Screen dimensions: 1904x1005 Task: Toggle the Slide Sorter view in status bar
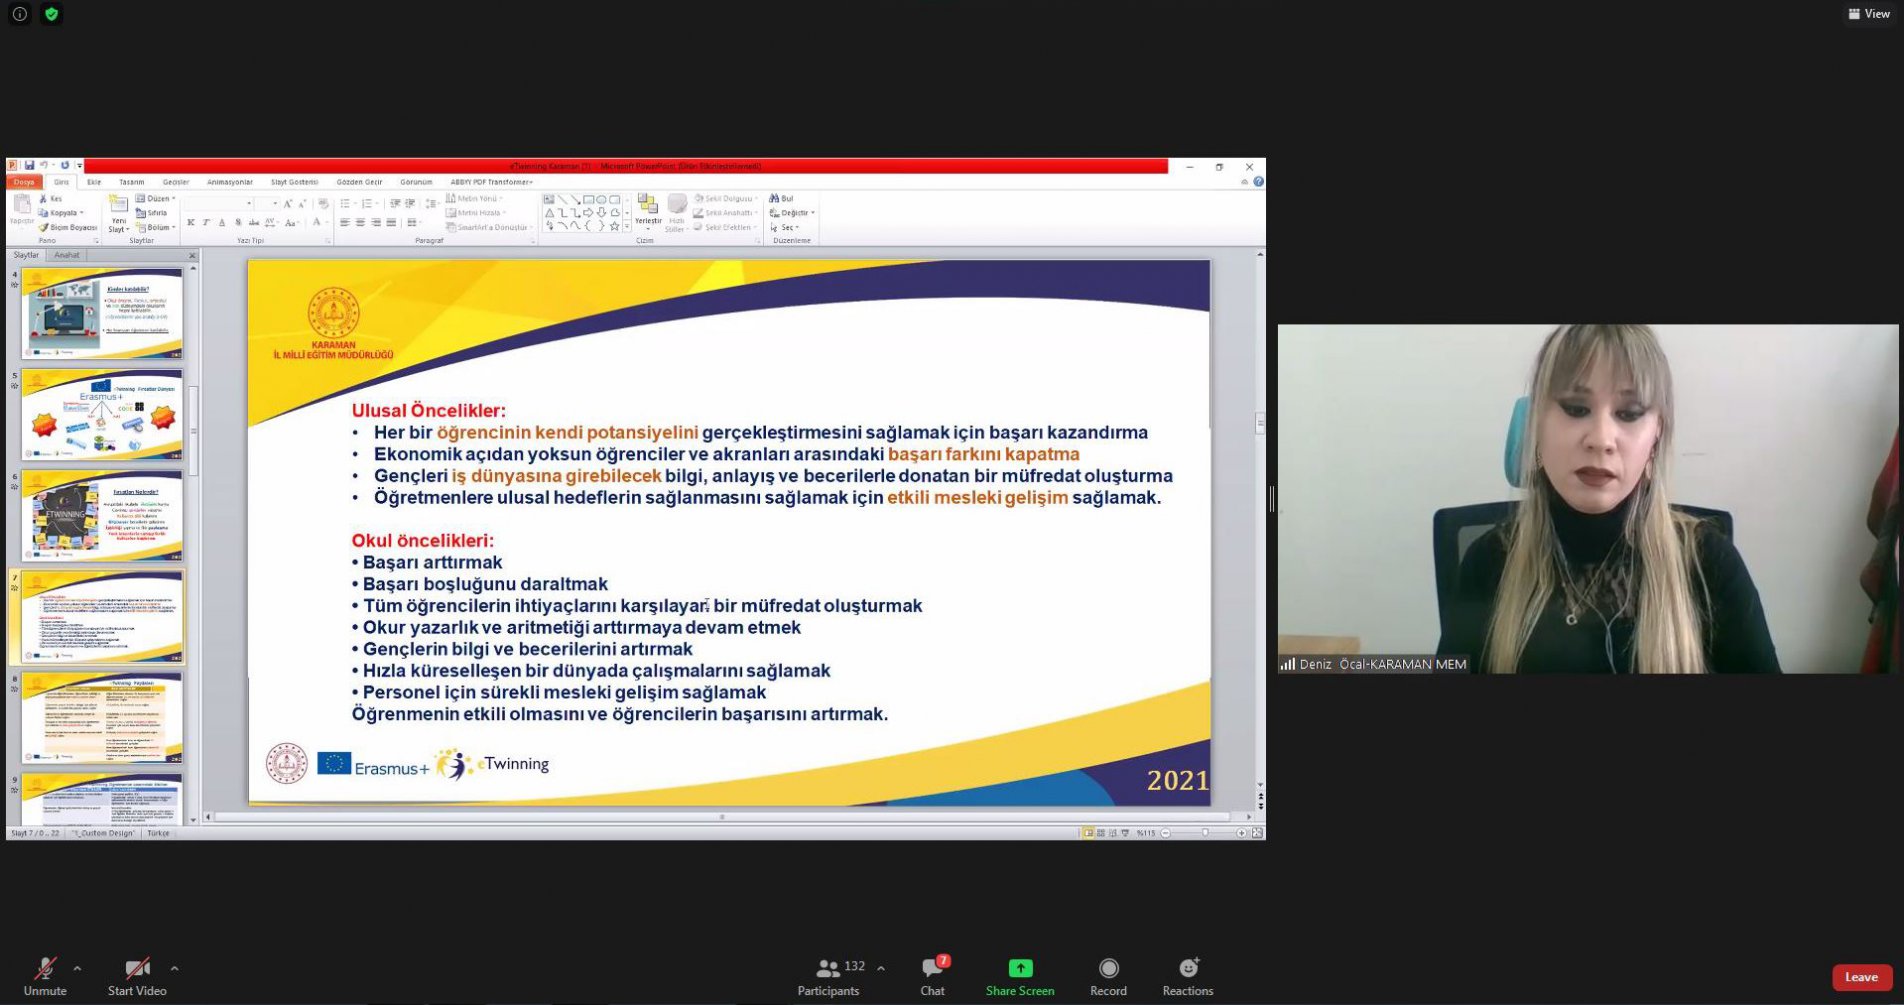1101,833
